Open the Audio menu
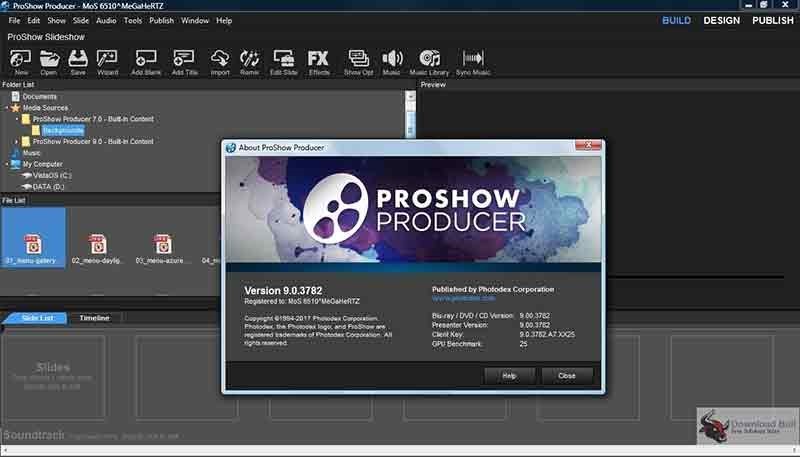This screenshot has width=800, height=457. point(106,20)
